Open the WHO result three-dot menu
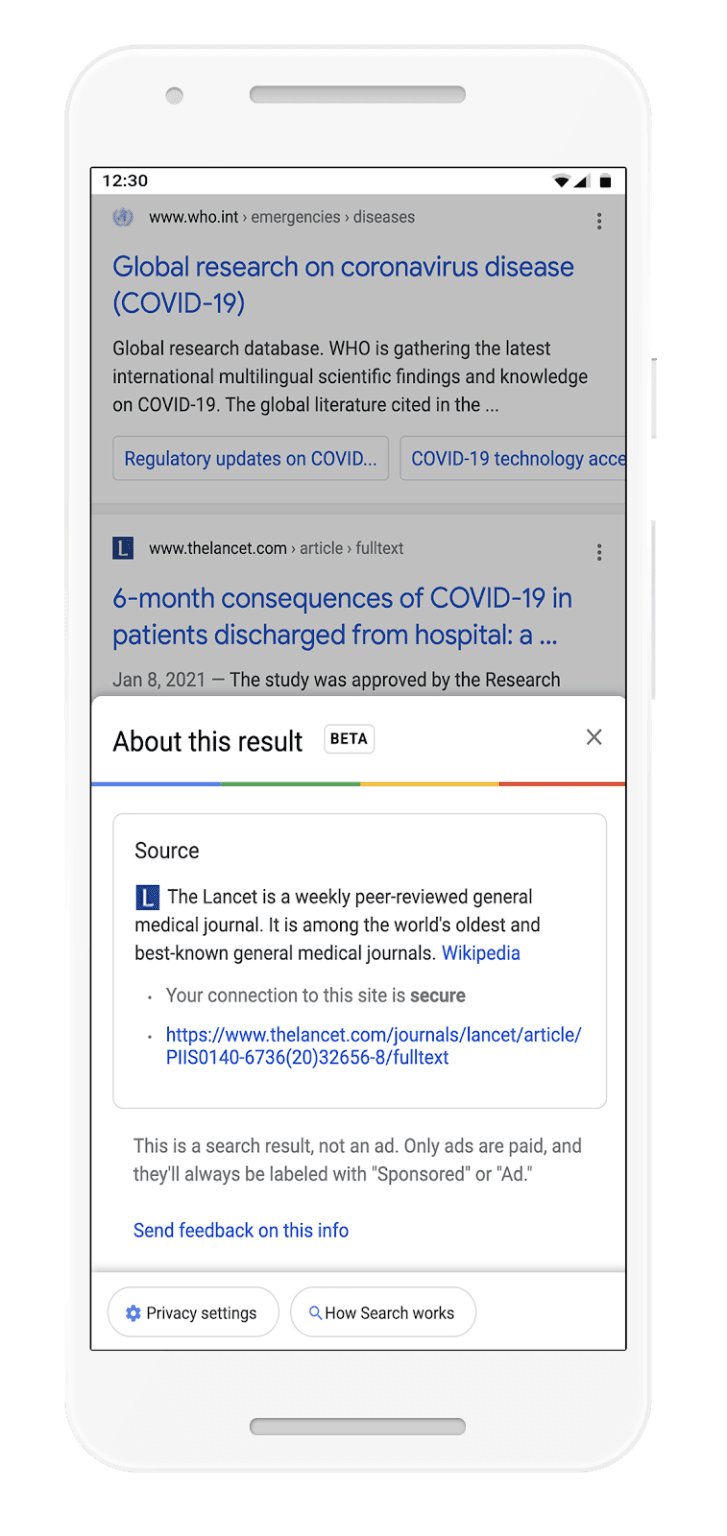The width and height of the screenshot is (727, 1536). [599, 221]
